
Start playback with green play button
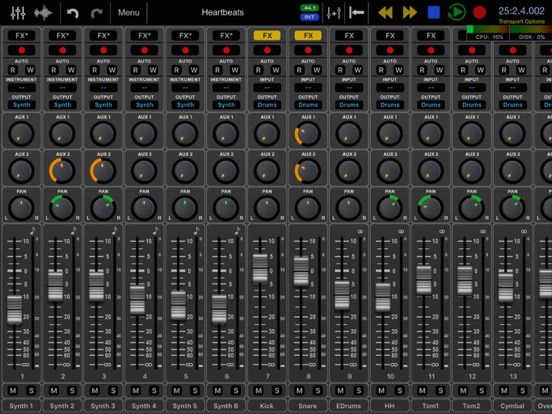457,13
